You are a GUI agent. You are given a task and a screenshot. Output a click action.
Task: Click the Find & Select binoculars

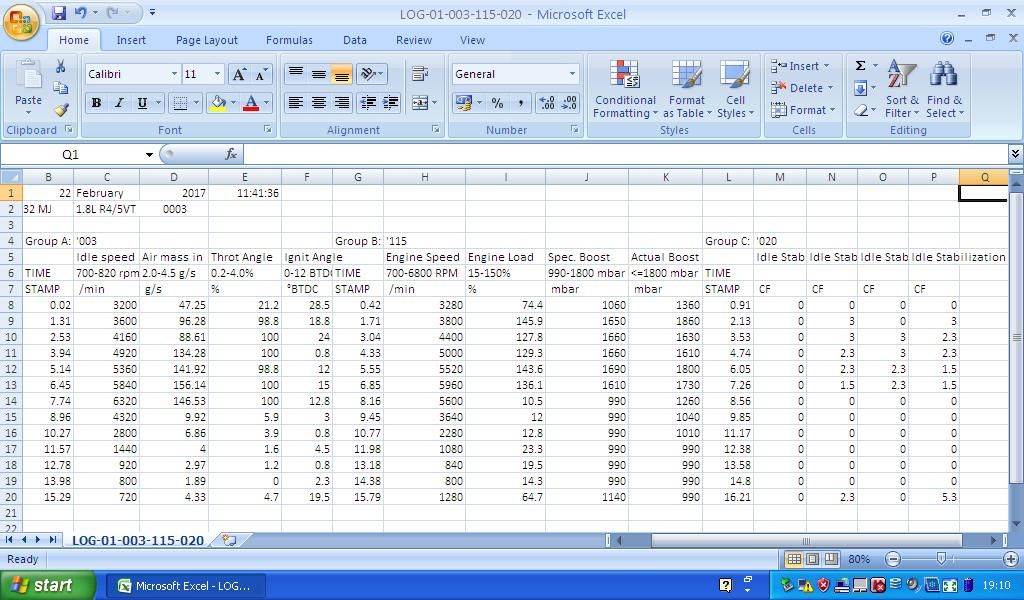pyautogui.click(x=944, y=90)
